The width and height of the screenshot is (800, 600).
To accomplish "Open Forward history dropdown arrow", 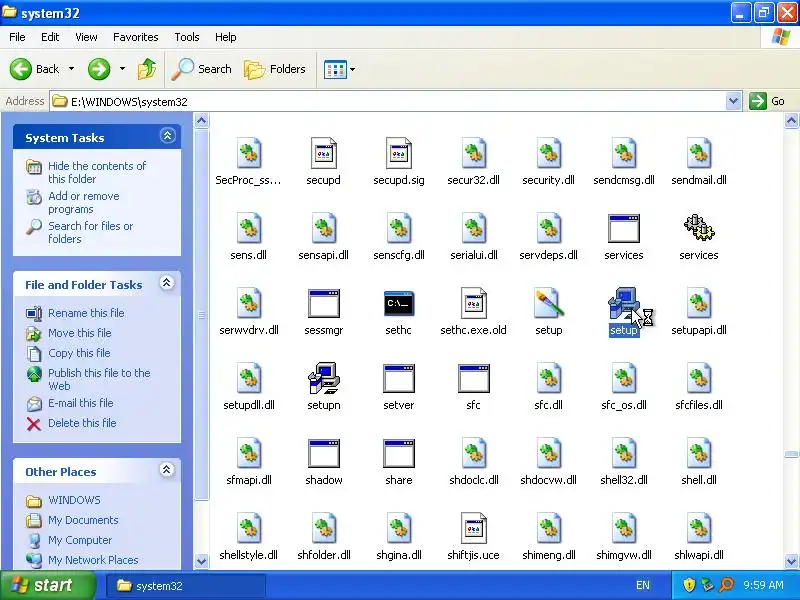I will tap(122, 69).
